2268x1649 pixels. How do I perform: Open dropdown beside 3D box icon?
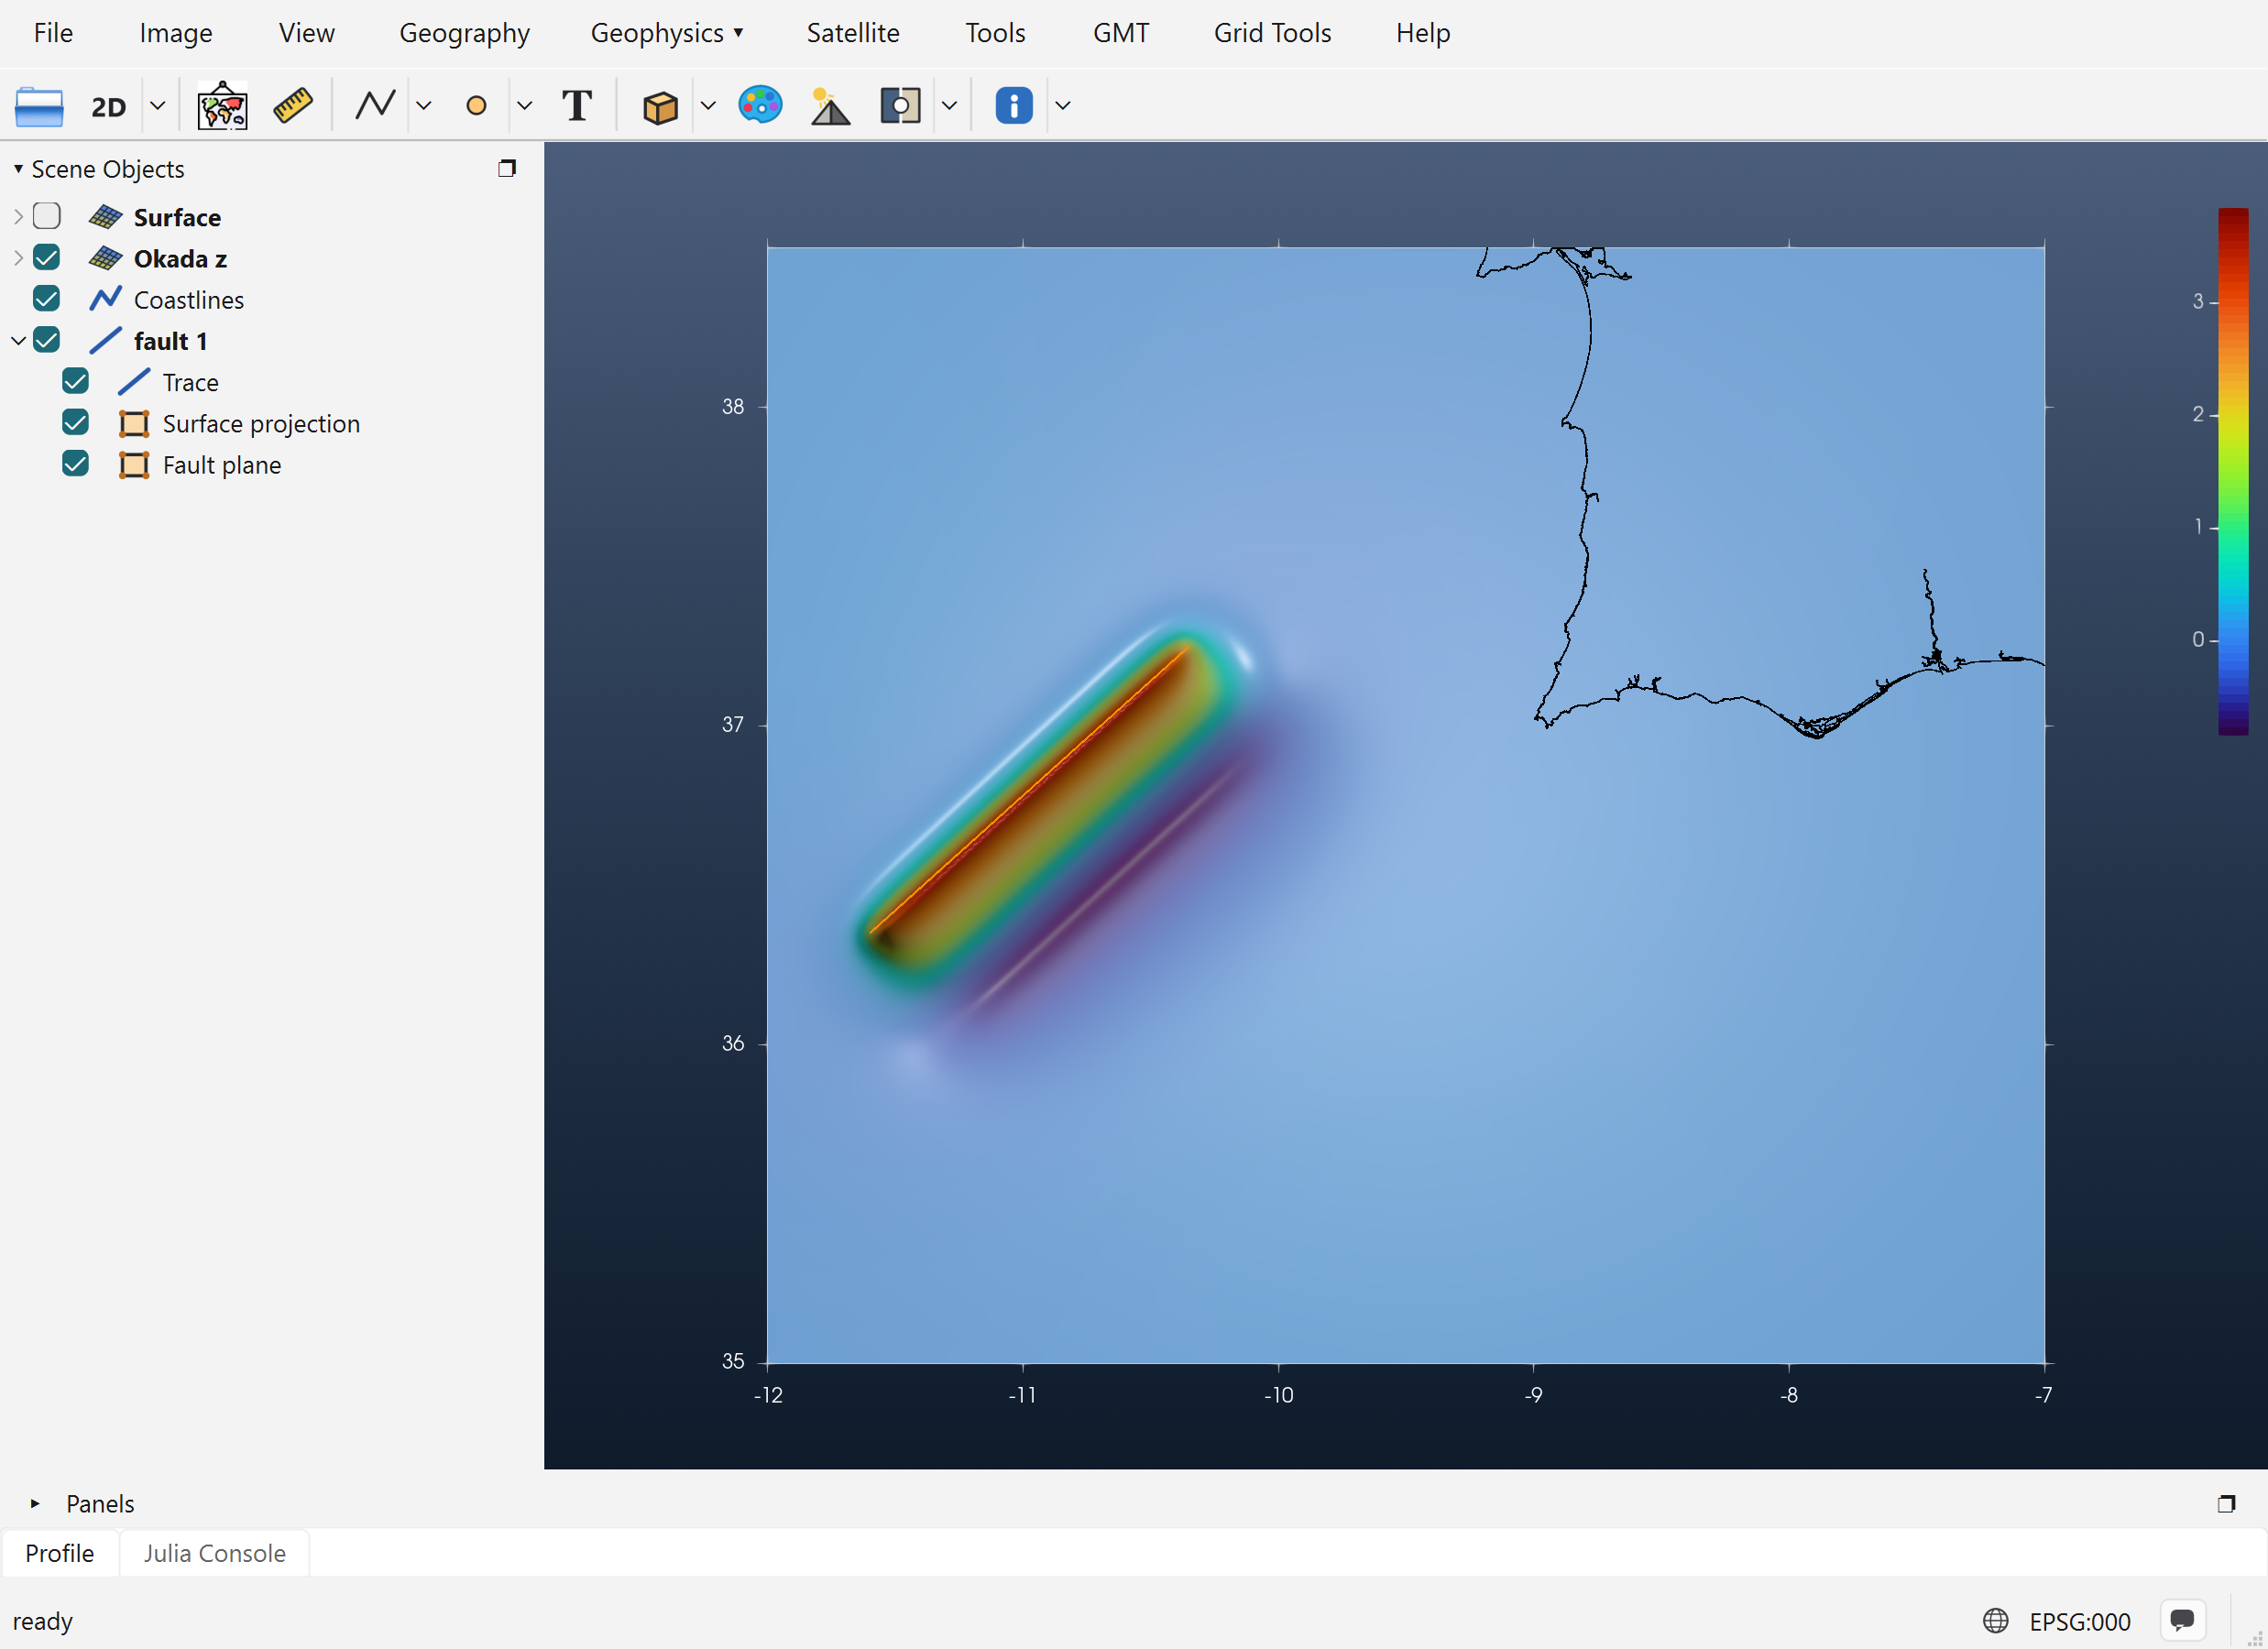(708, 105)
